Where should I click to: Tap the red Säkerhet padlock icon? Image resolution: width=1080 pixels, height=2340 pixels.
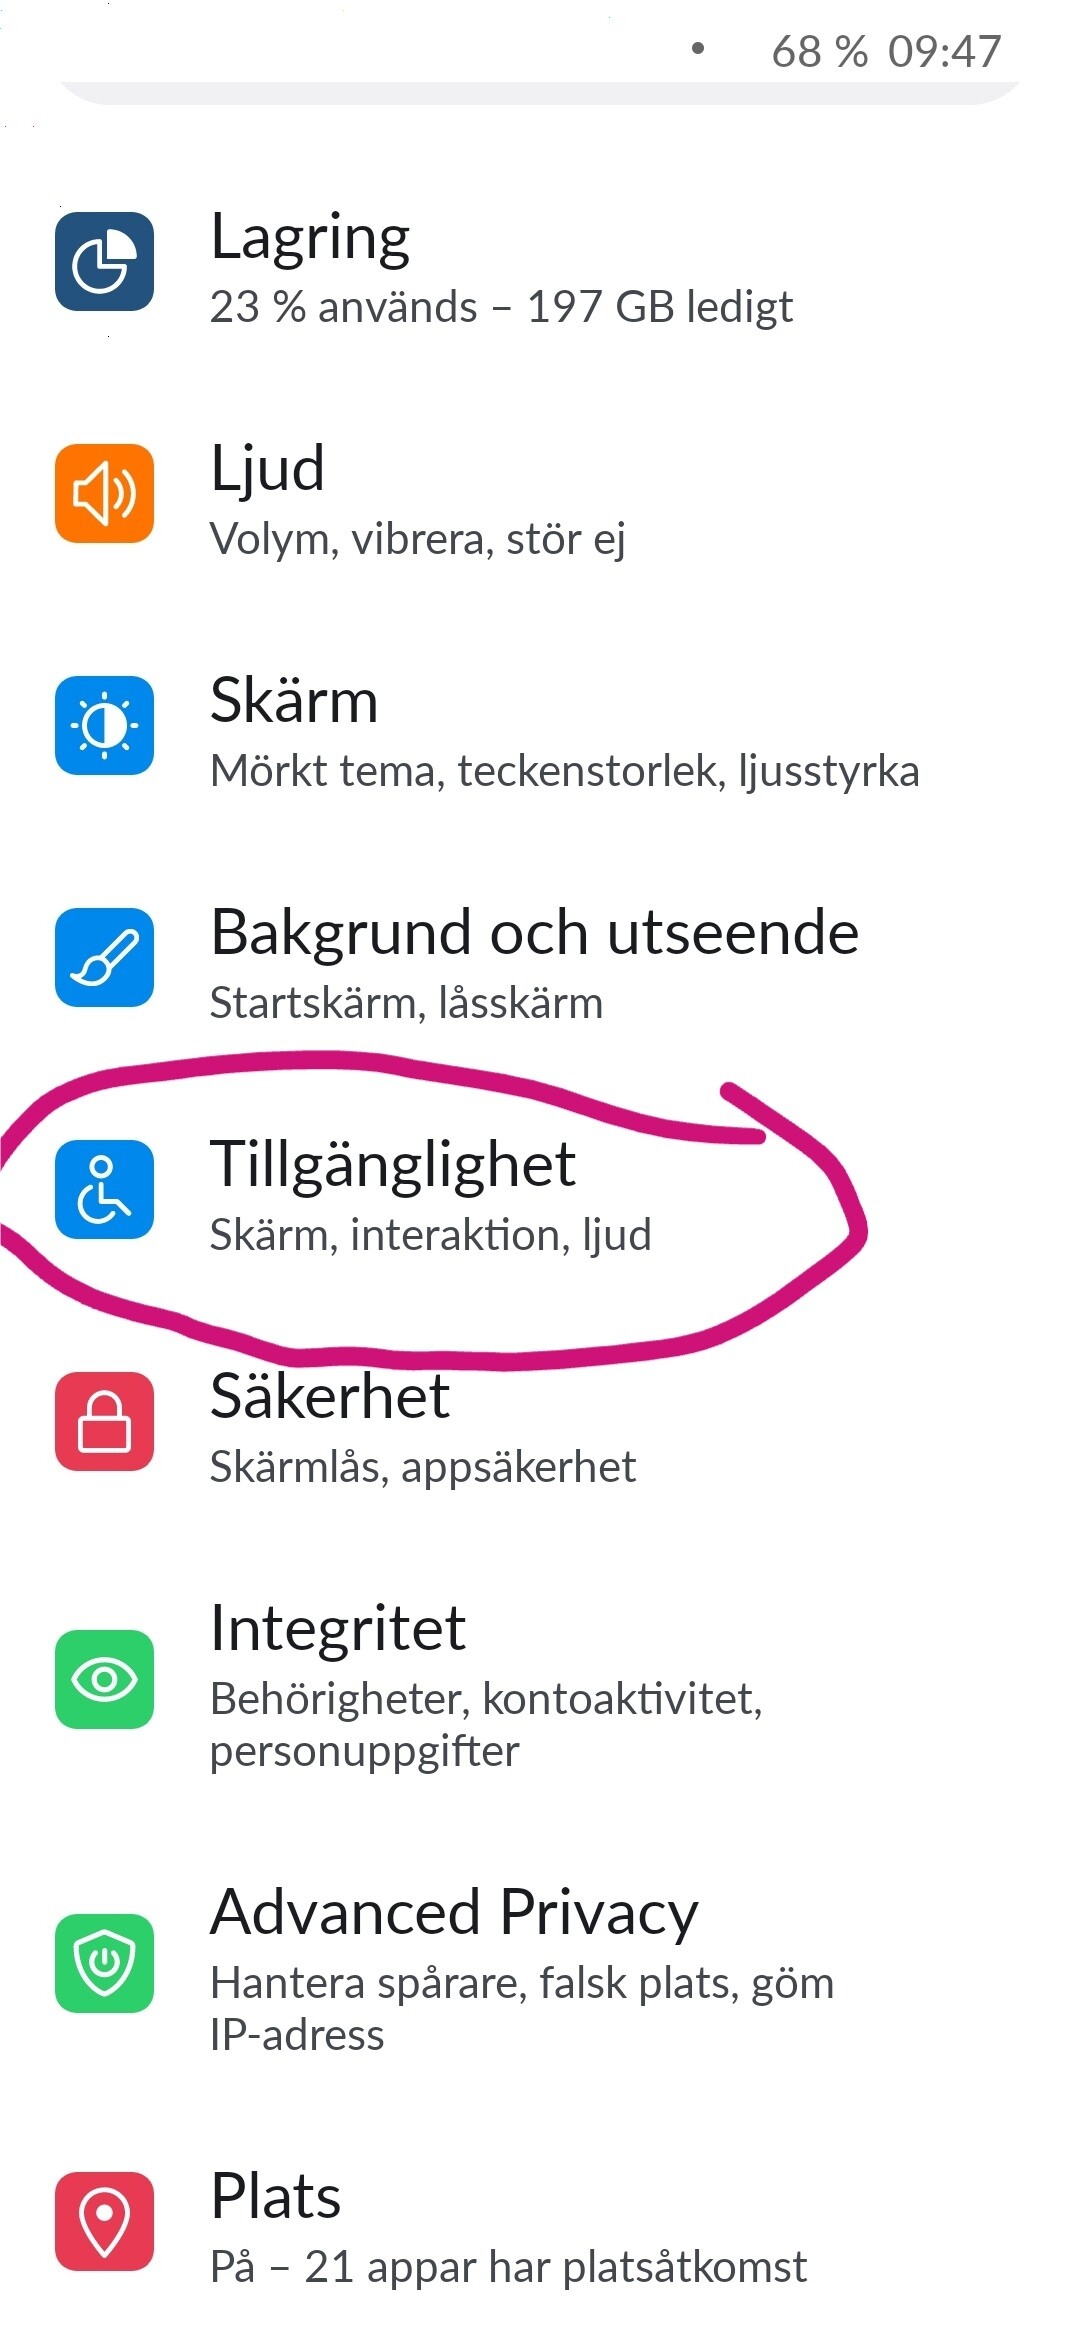click(x=104, y=1421)
